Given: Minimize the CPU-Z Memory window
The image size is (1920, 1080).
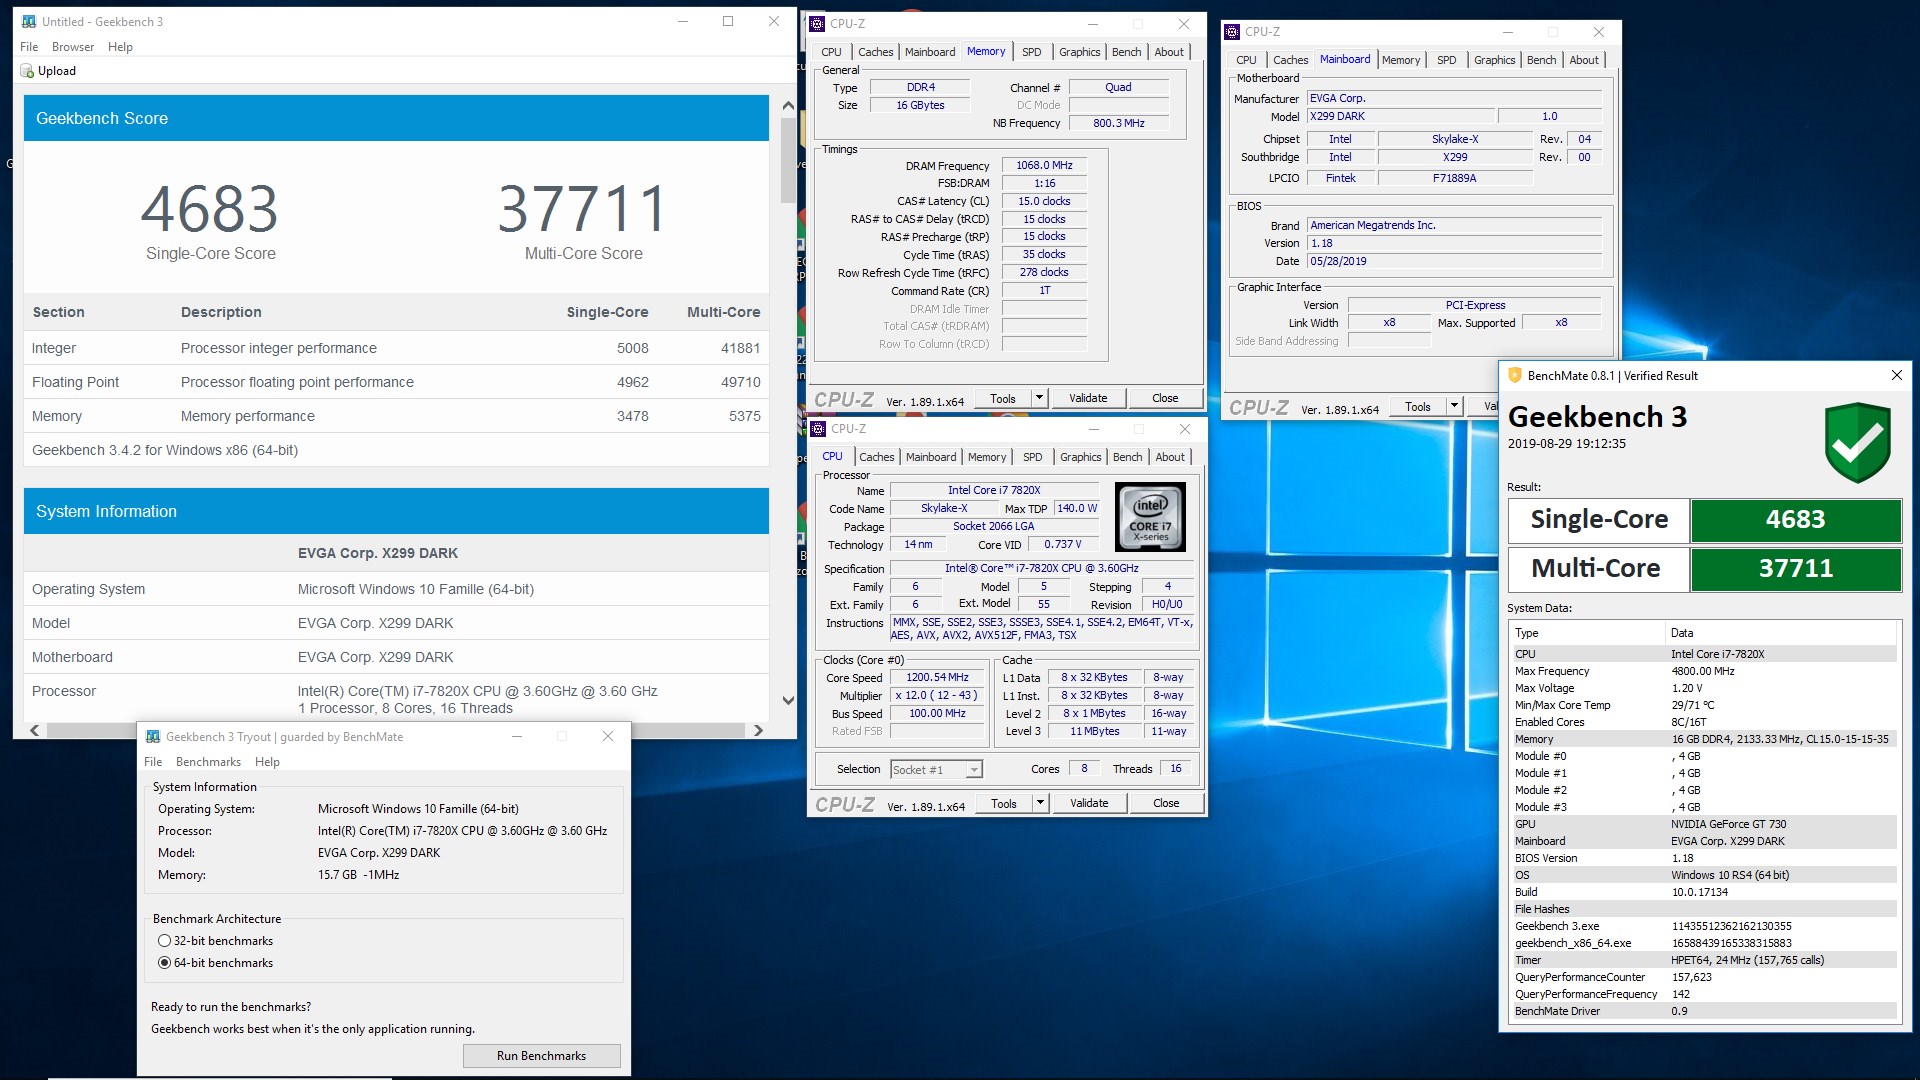Looking at the screenshot, I should pyautogui.click(x=1093, y=24).
